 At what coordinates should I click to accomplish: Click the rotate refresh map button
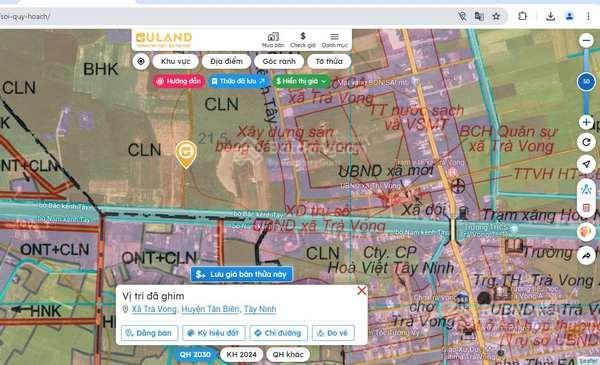(x=586, y=142)
